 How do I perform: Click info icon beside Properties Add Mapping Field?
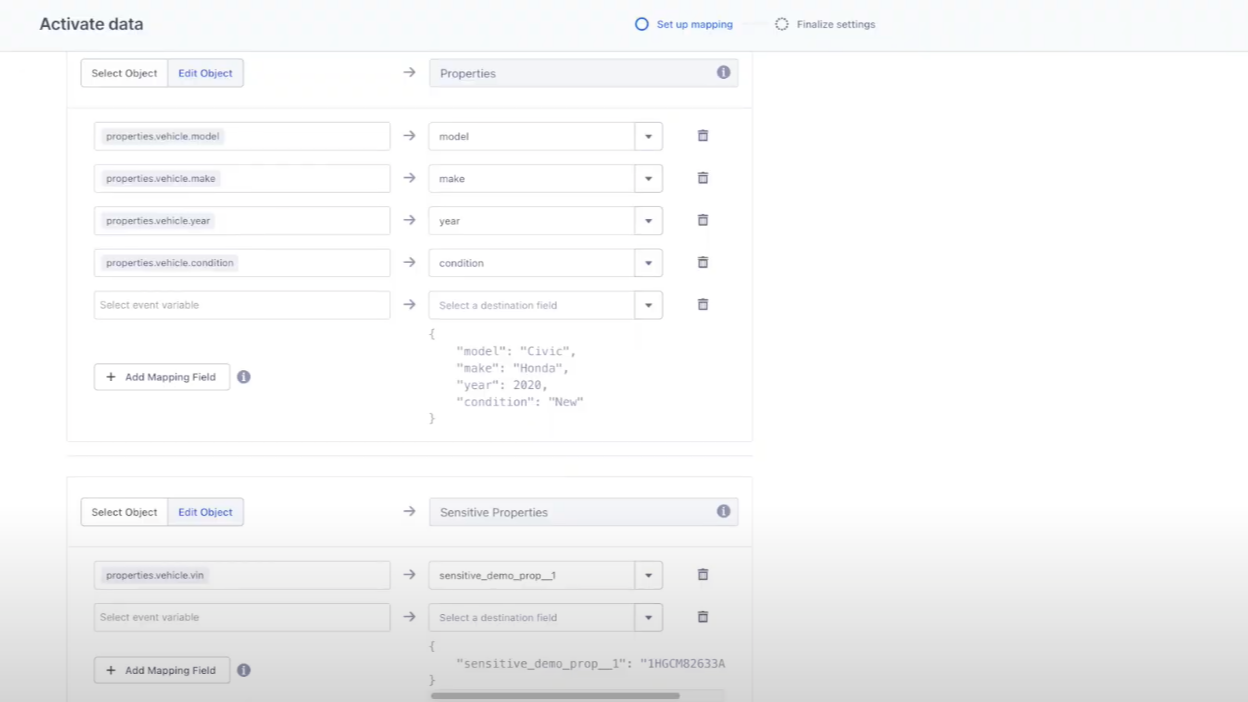point(244,377)
